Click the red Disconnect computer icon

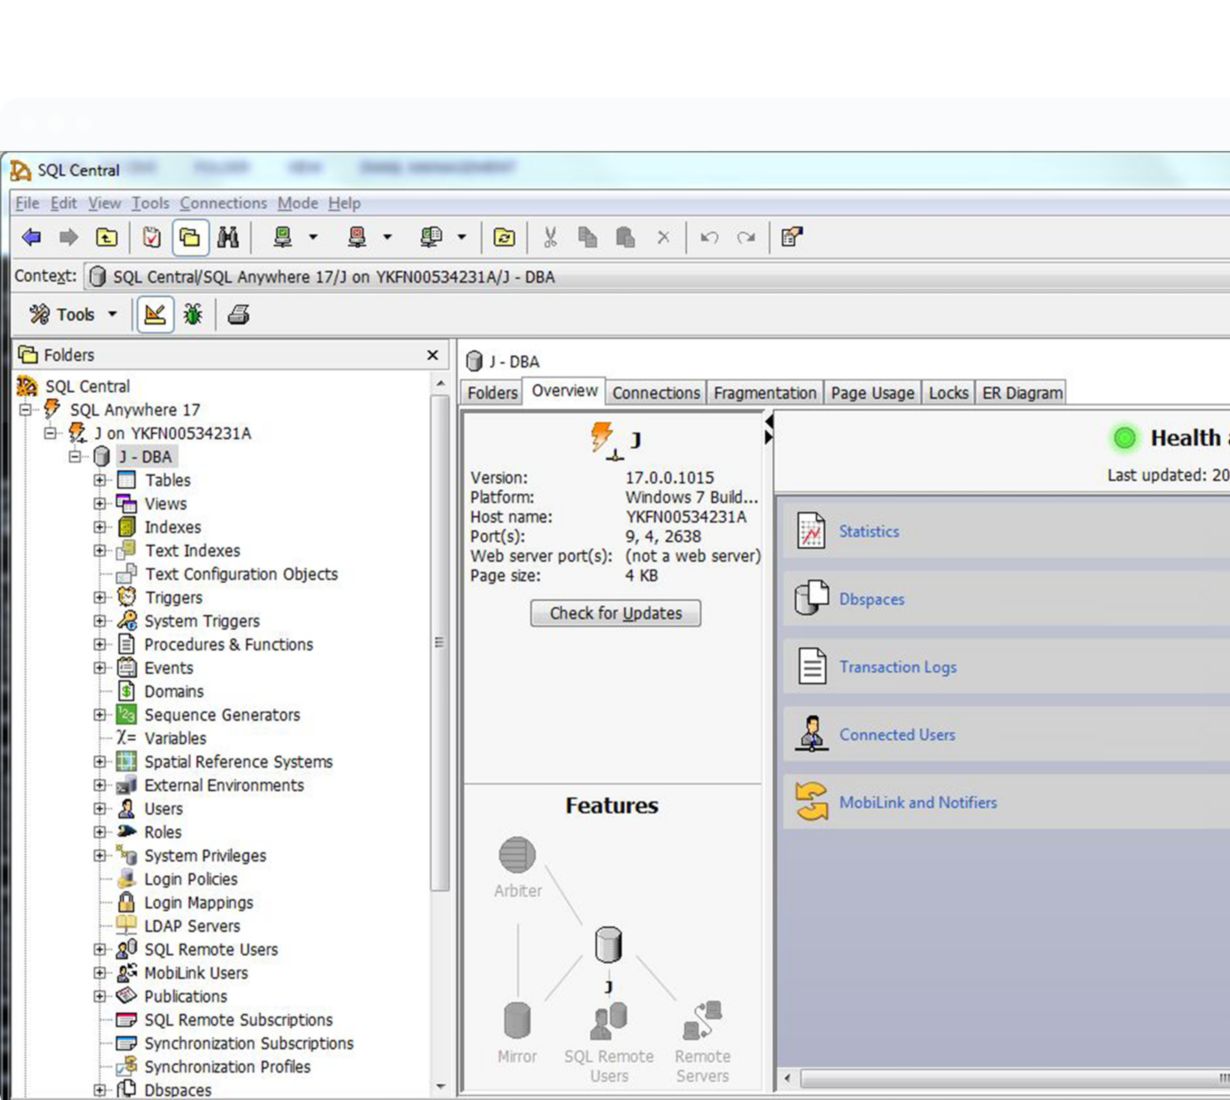pos(357,237)
